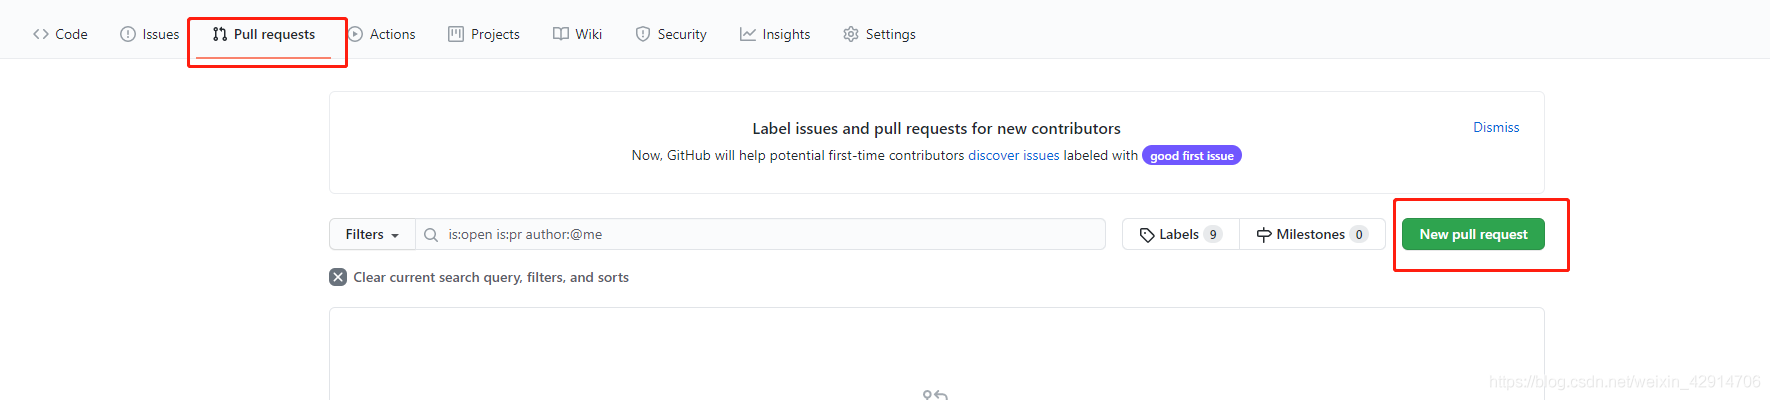
Task: Click the New pull request button
Action: click(1473, 234)
